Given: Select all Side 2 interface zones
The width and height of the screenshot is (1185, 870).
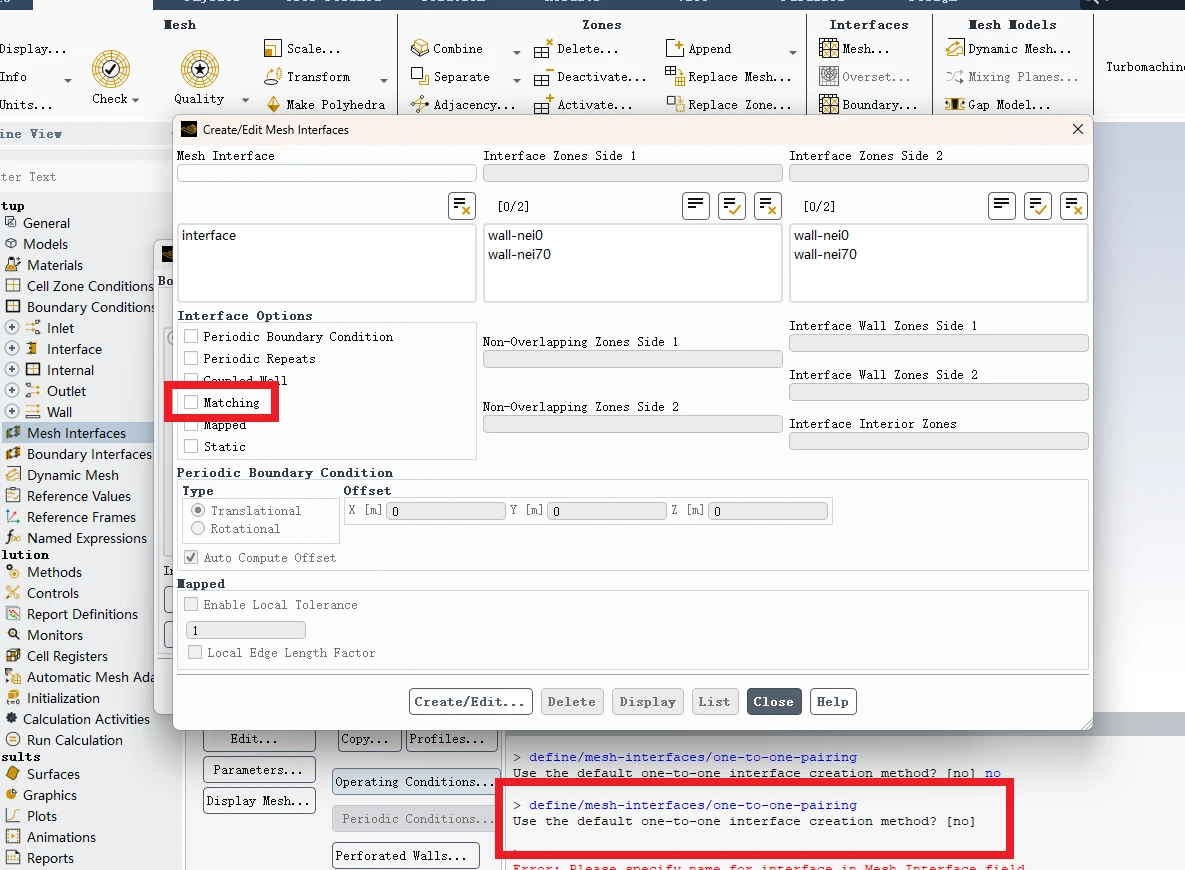Looking at the screenshot, I should pos(1038,206).
